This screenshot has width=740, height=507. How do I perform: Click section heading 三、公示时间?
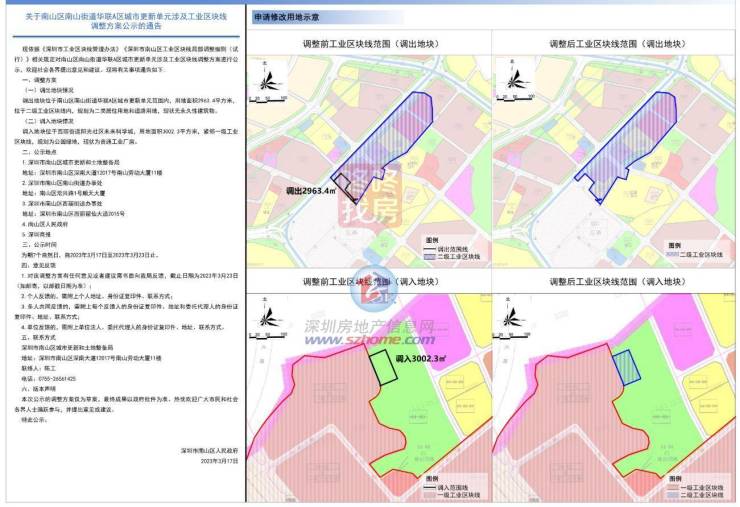point(39,245)
